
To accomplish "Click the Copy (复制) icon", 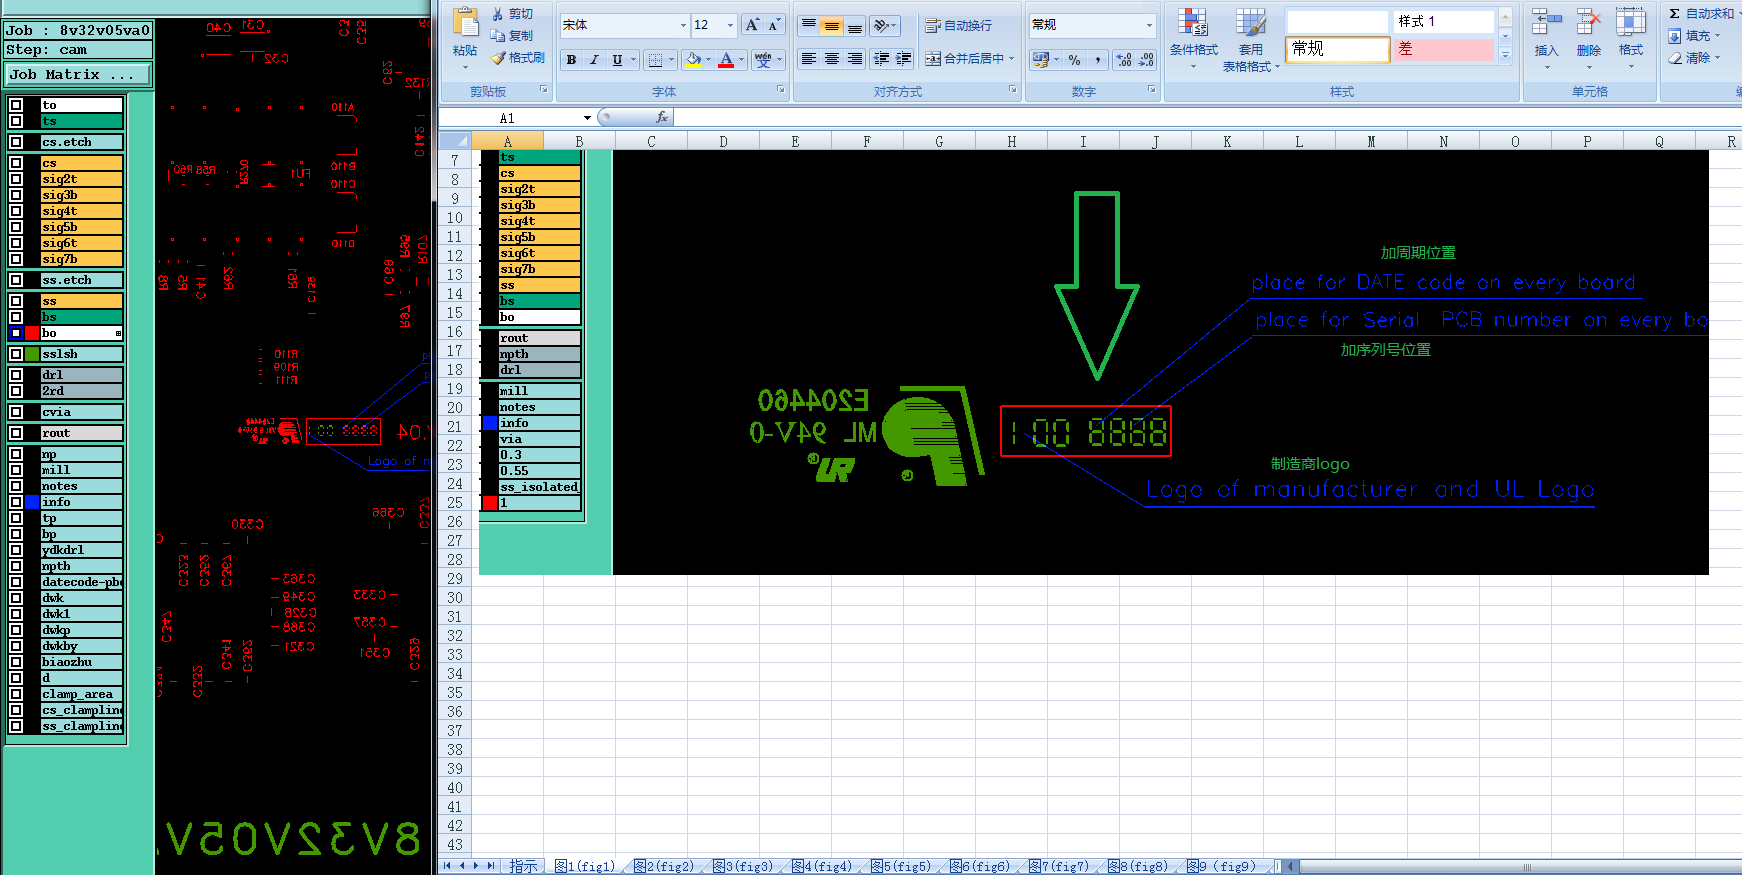I will [x=498, y=36].
